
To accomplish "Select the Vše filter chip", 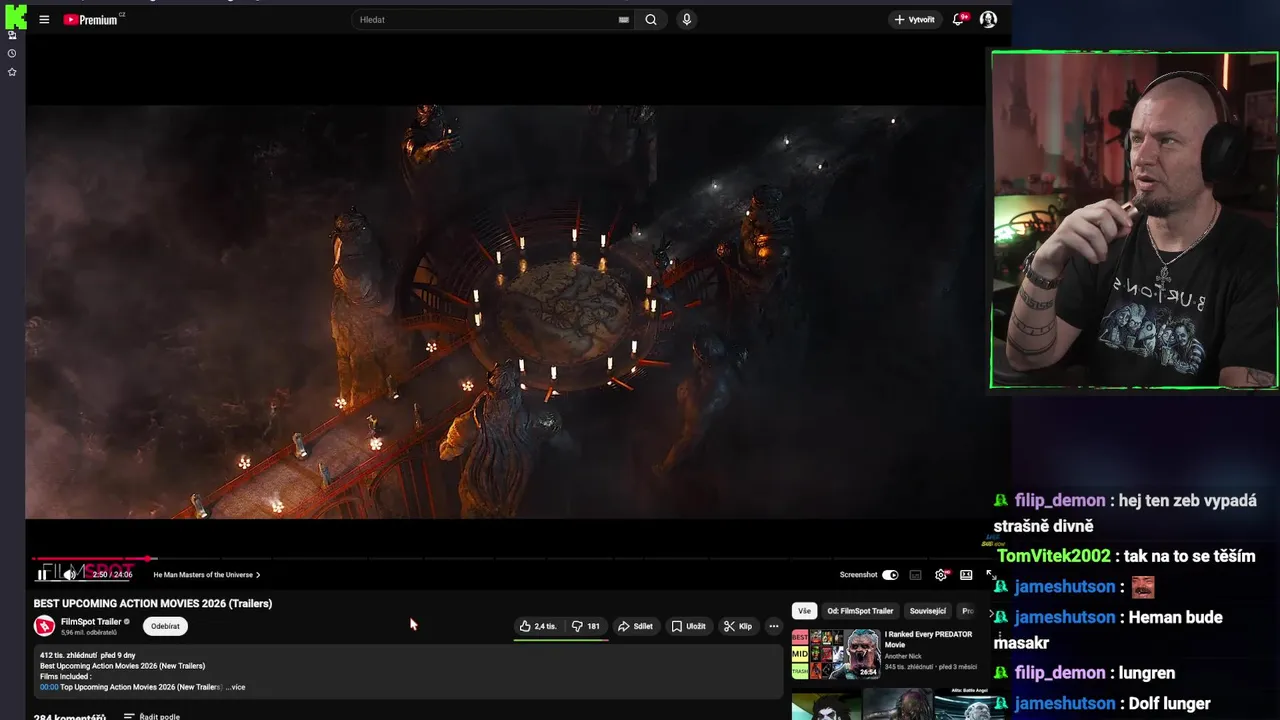I will (x=804, y=610).
